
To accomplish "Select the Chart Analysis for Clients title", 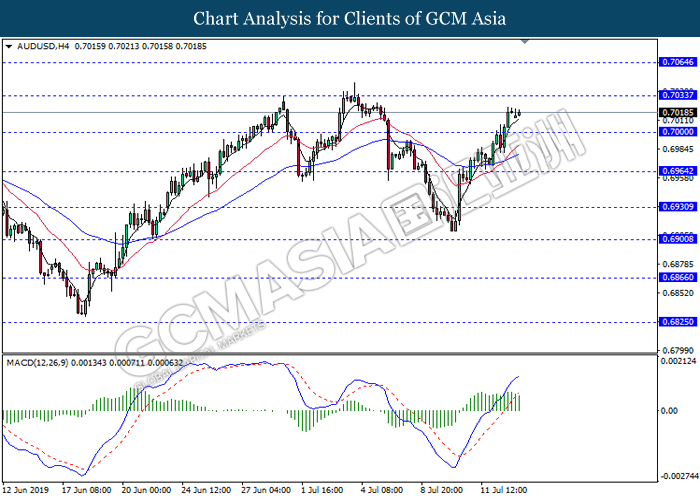I will click(350, 18).
